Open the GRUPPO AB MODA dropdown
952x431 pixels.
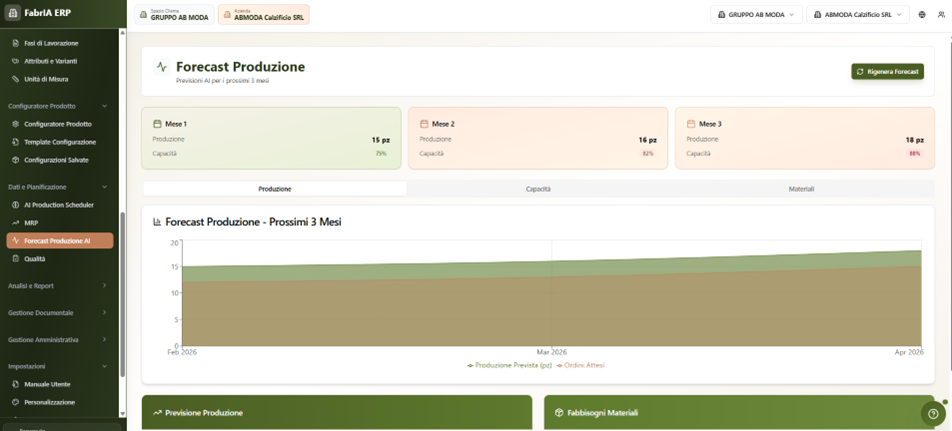pyautogui.click(x=756, y=15)
